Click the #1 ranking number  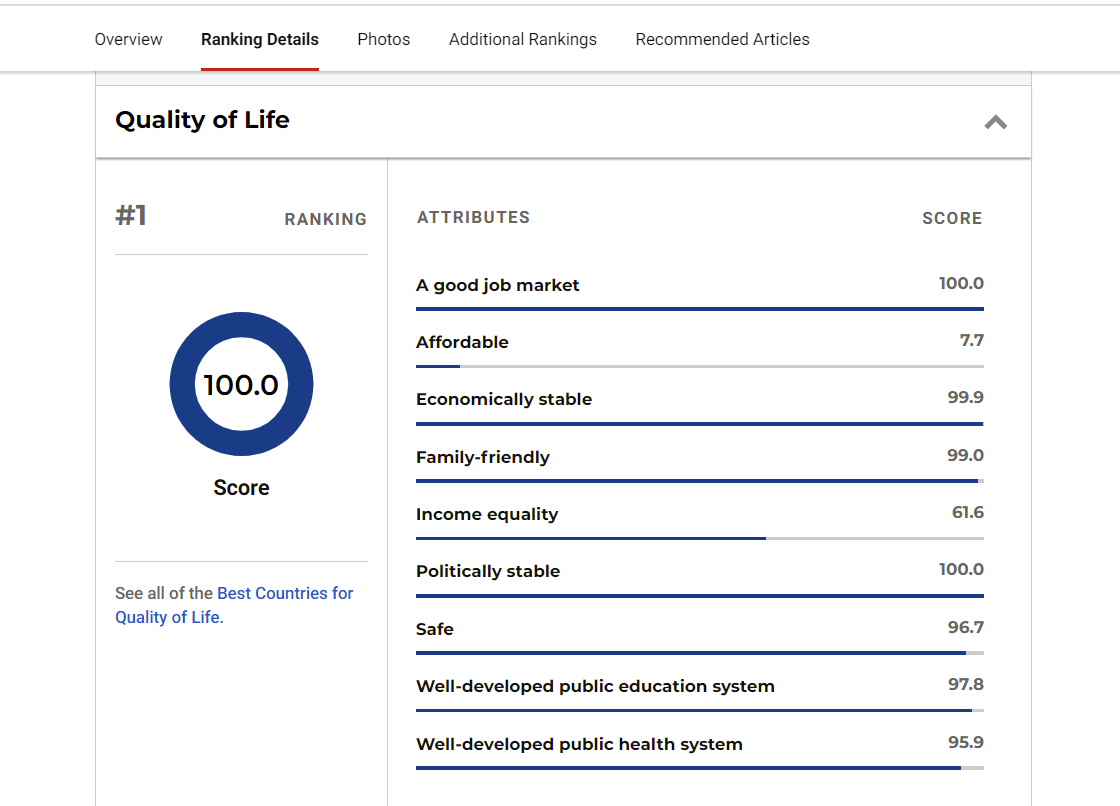pos(131,215)
